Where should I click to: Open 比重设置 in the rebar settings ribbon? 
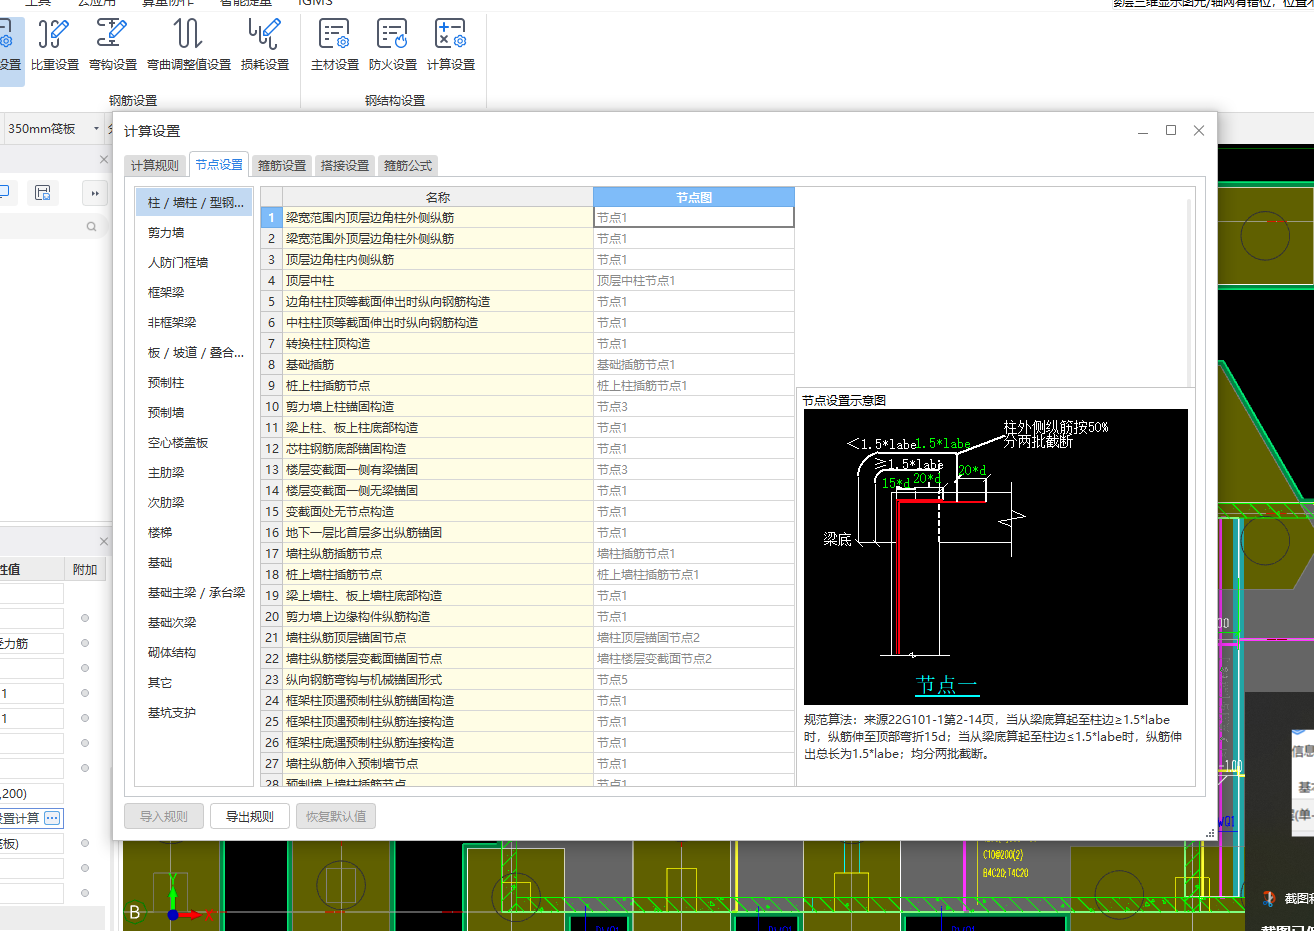coord(54,45)
